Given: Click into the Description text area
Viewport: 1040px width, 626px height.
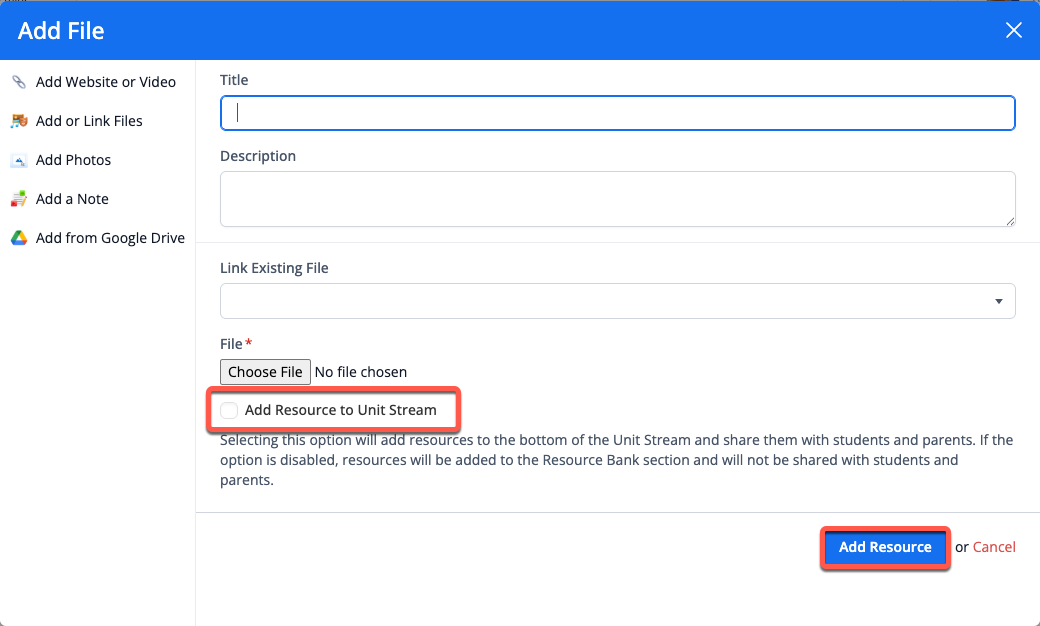Looking at the screenshot, I should pos(618,199).
